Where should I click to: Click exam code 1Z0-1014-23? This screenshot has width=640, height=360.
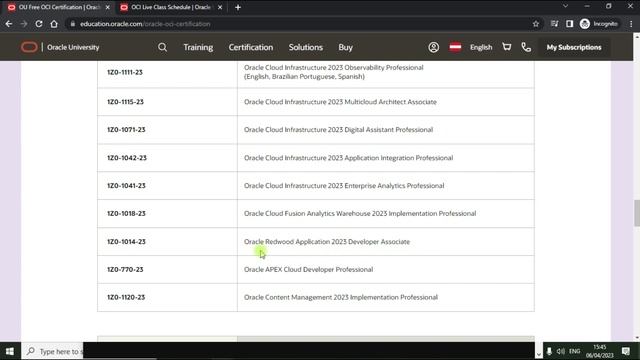pos(126,242)
